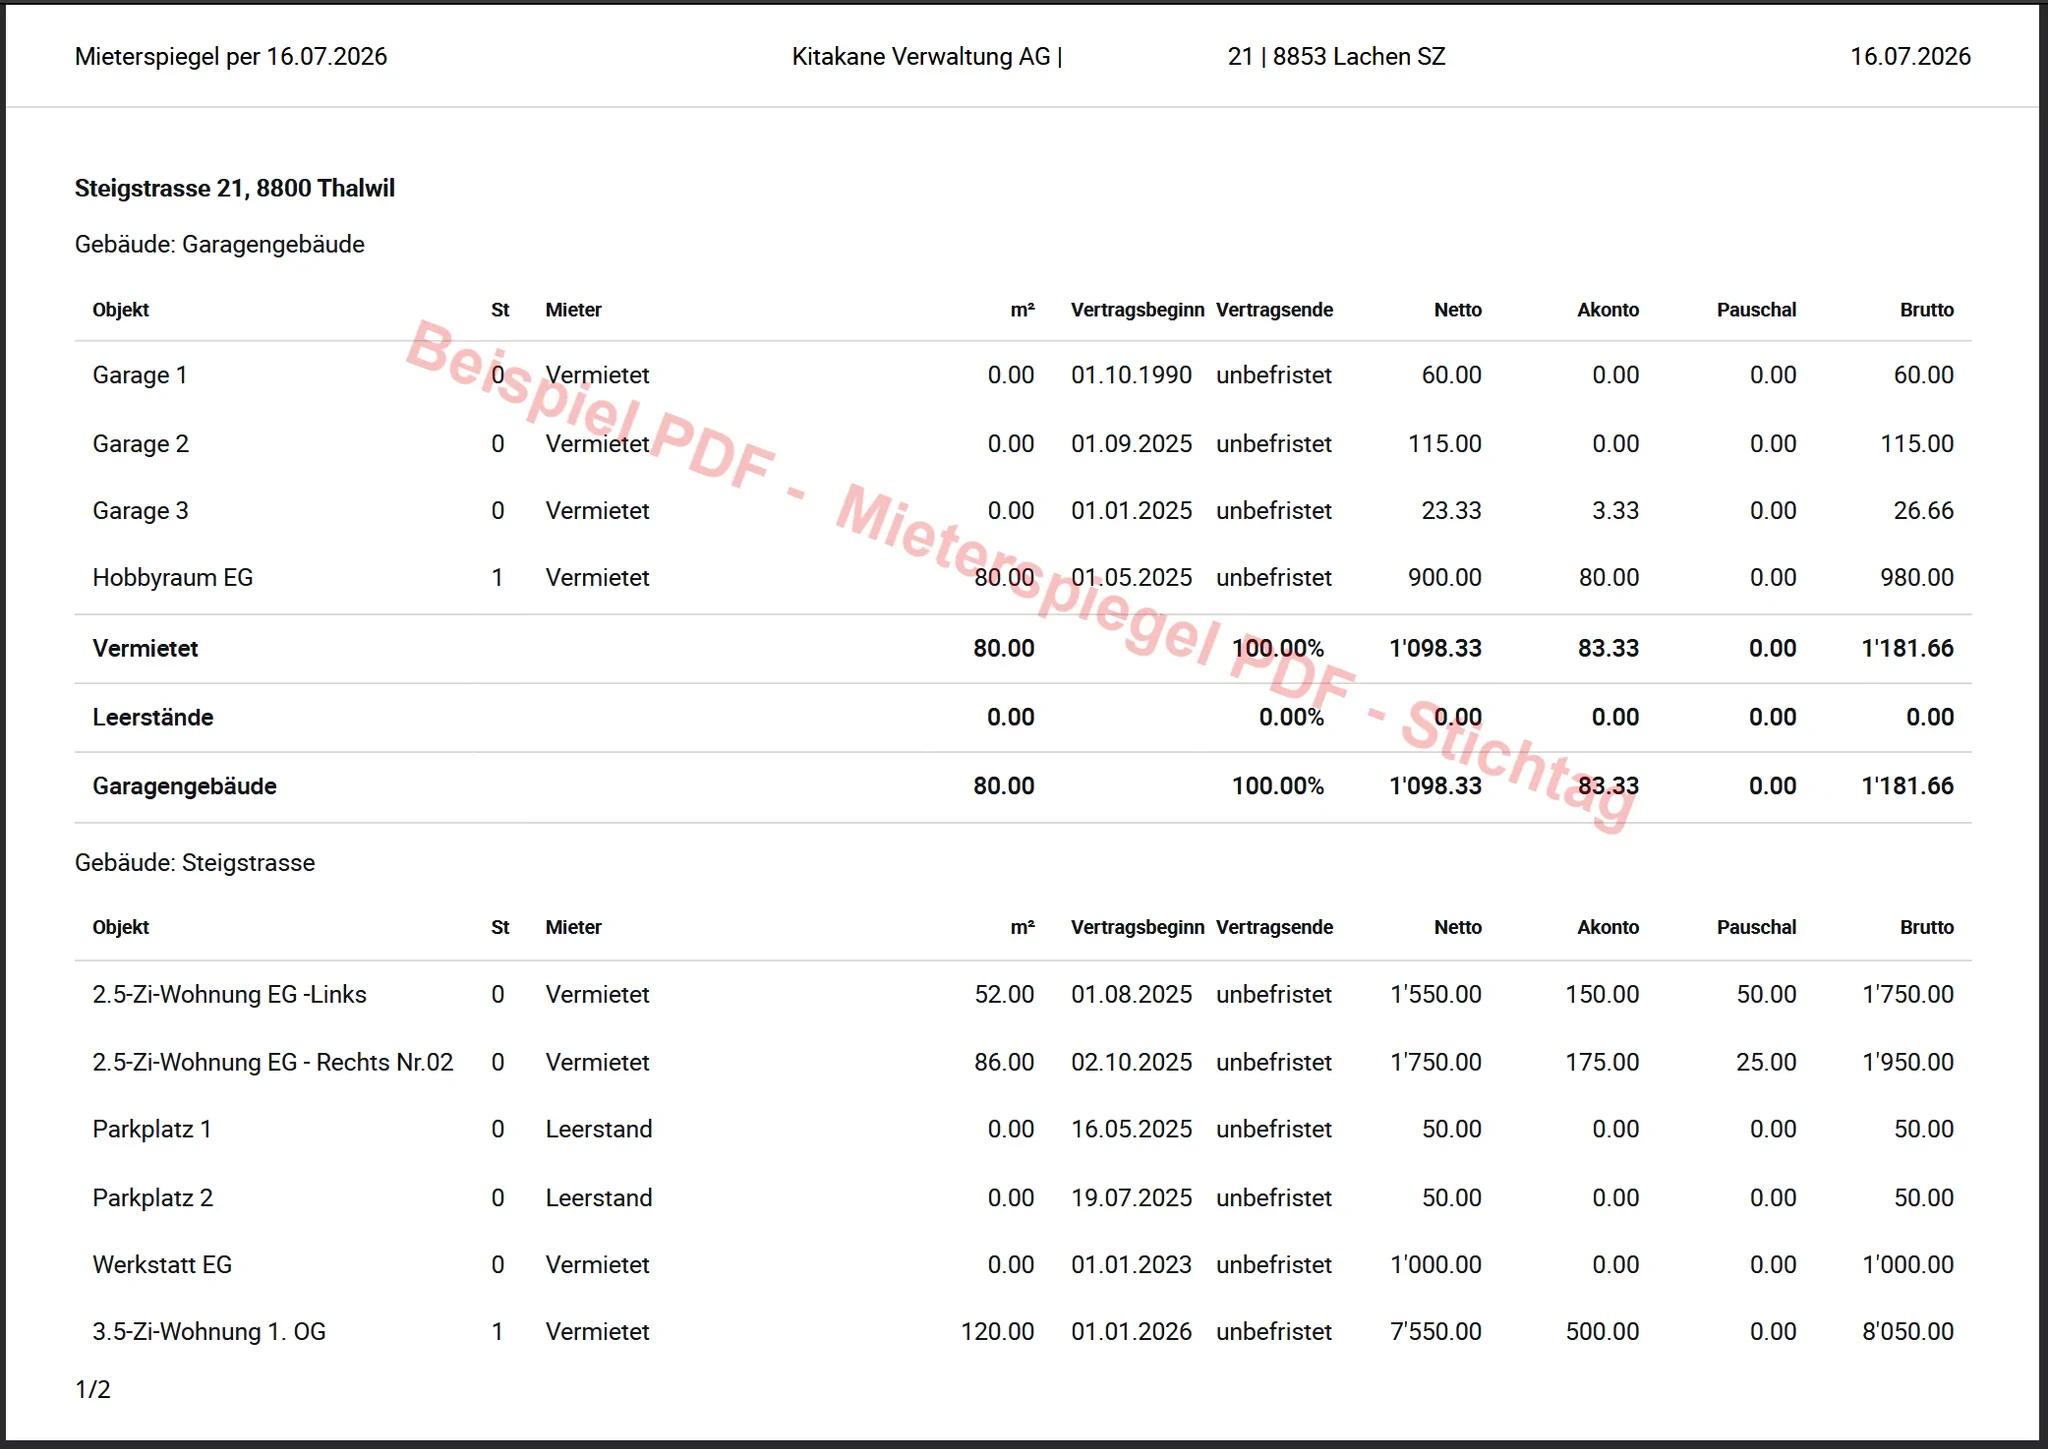The height and width of the screenshot is (1449, 2048).
Task: Select the 'Leerstände' summary row label
Action: click(x=153, y=717)
